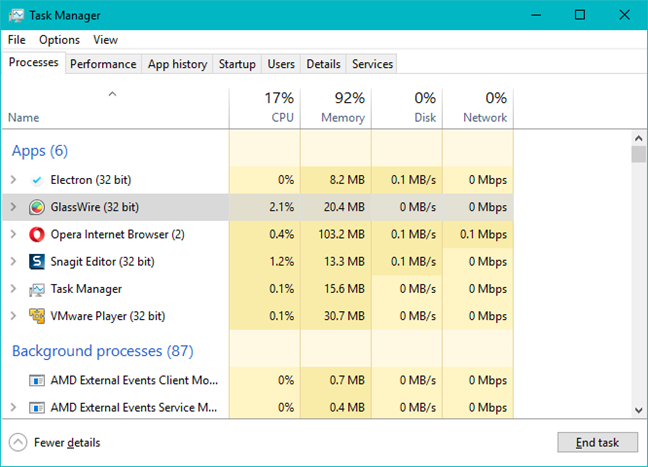Click the Snagit Editor icon

(37, 262)
